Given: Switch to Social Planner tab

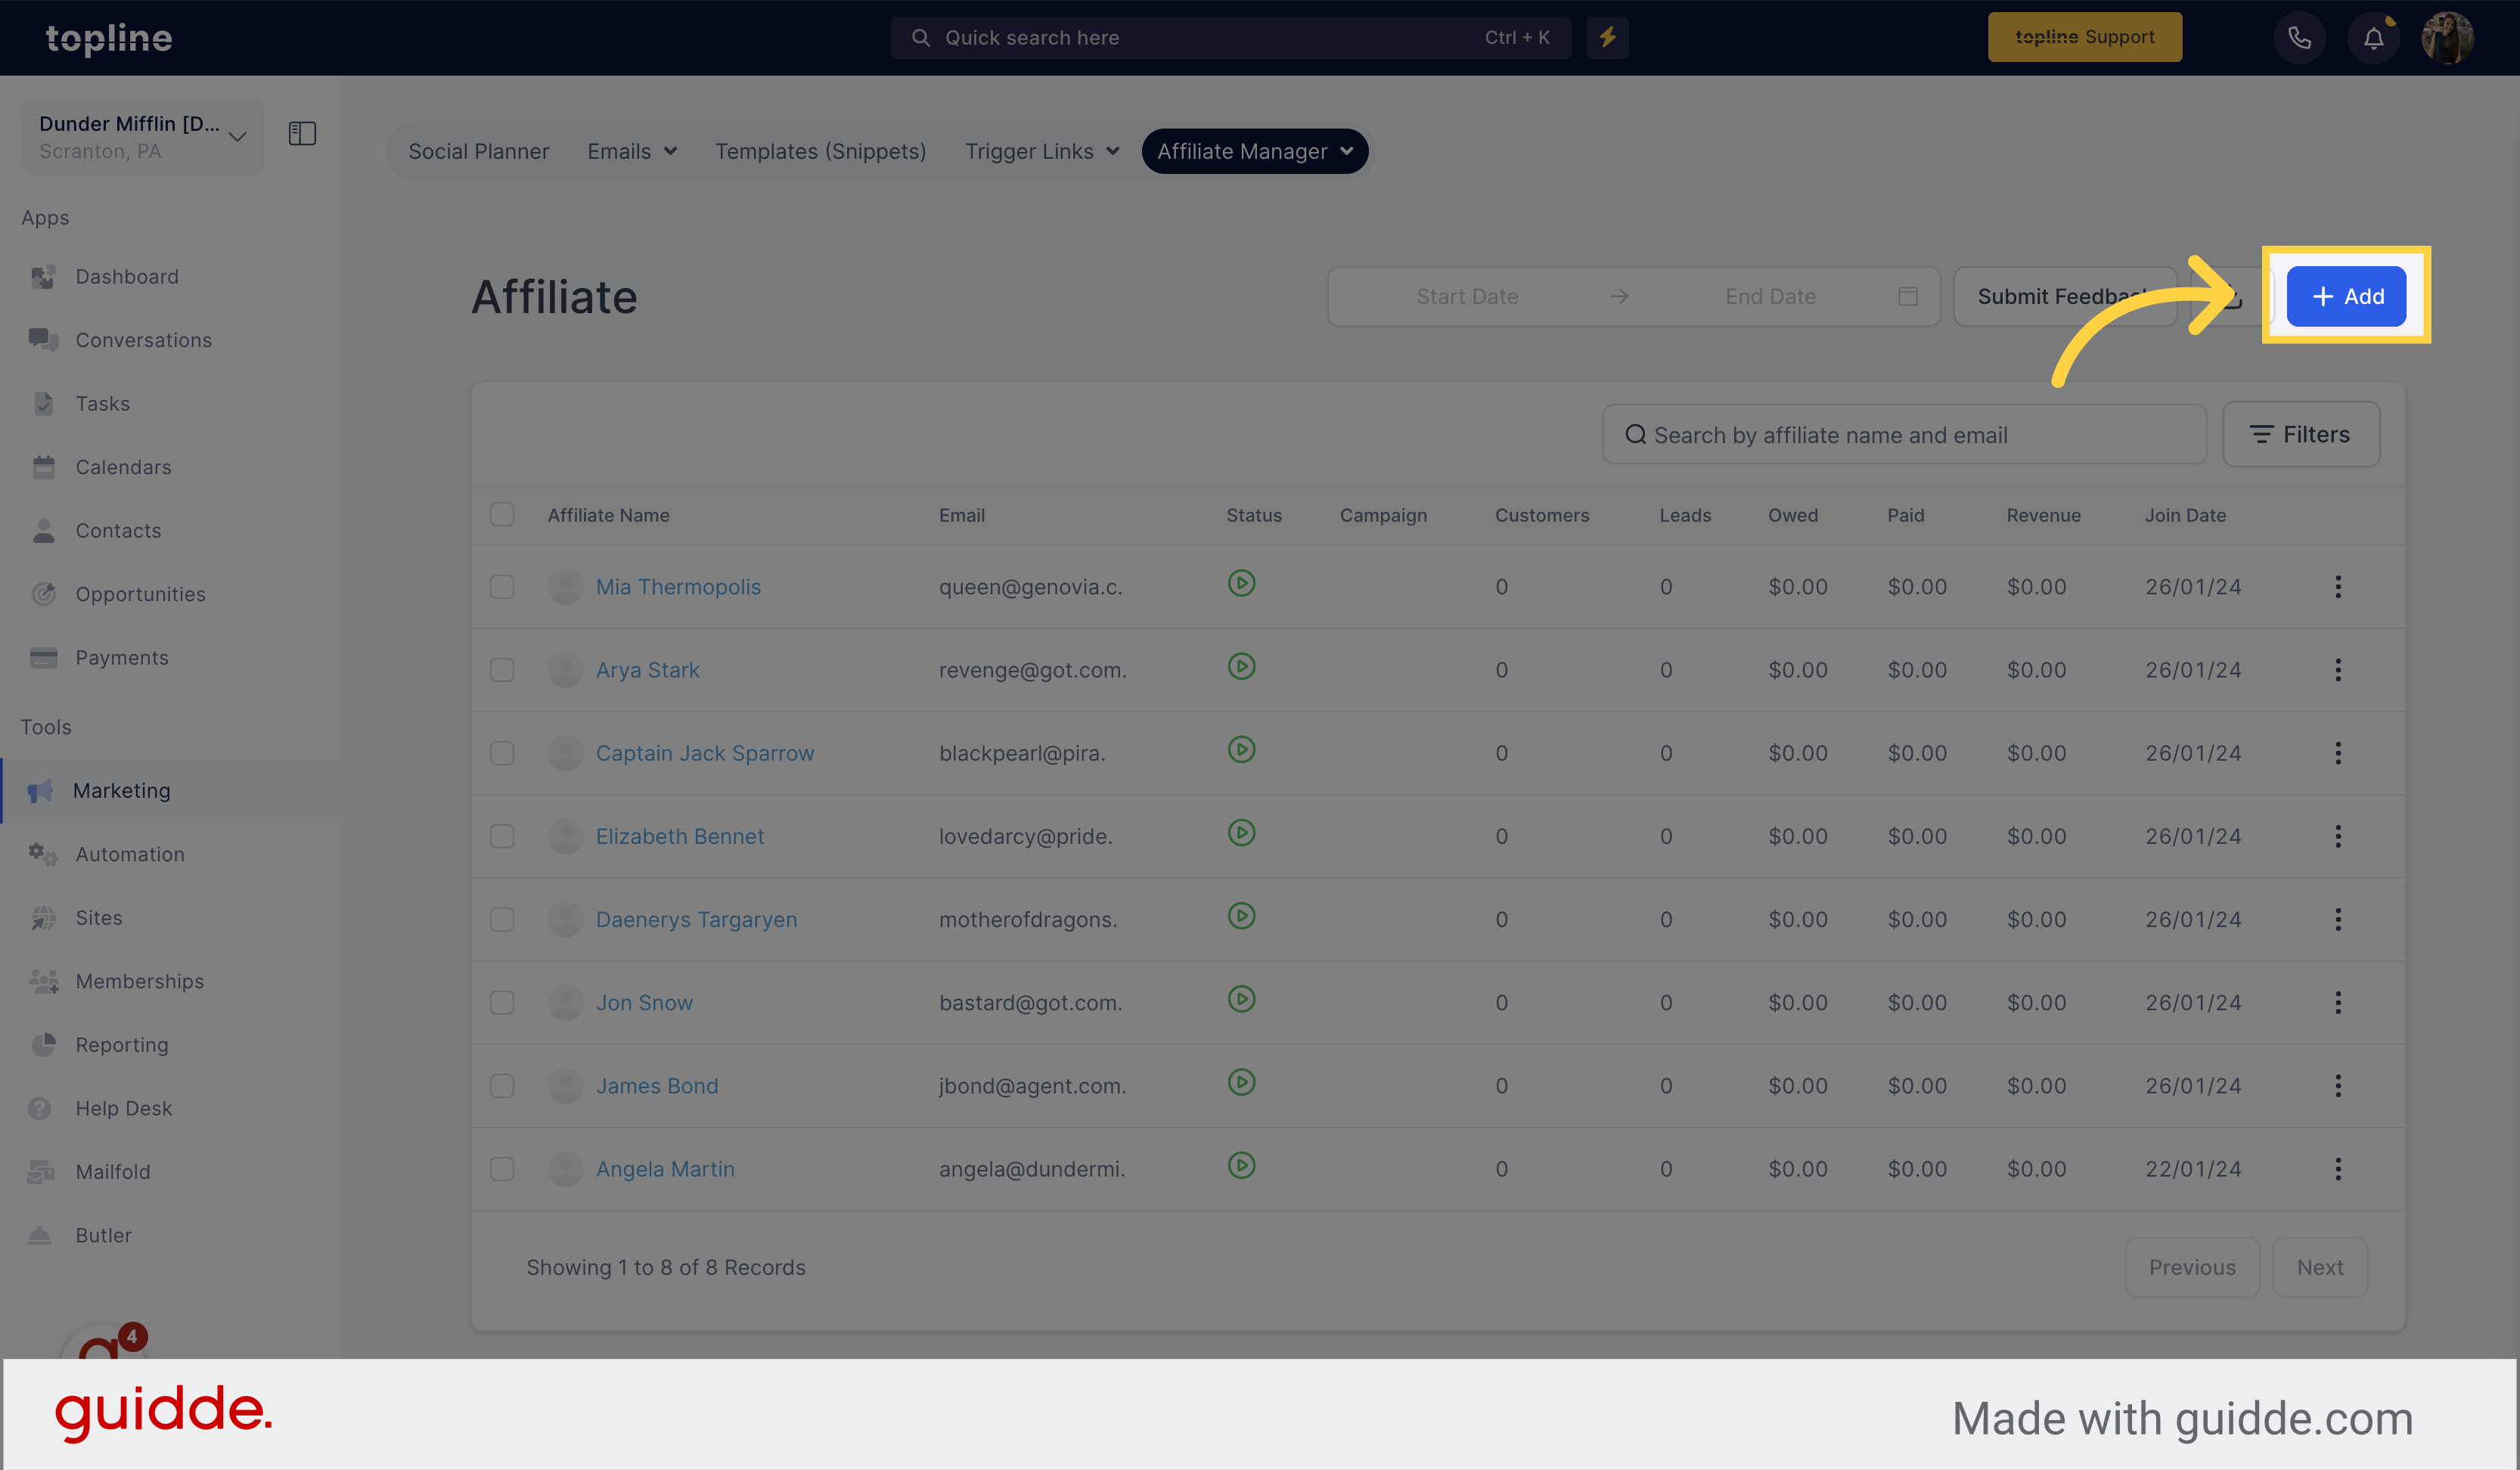Looking at the screenshot, I should (478, 152).
